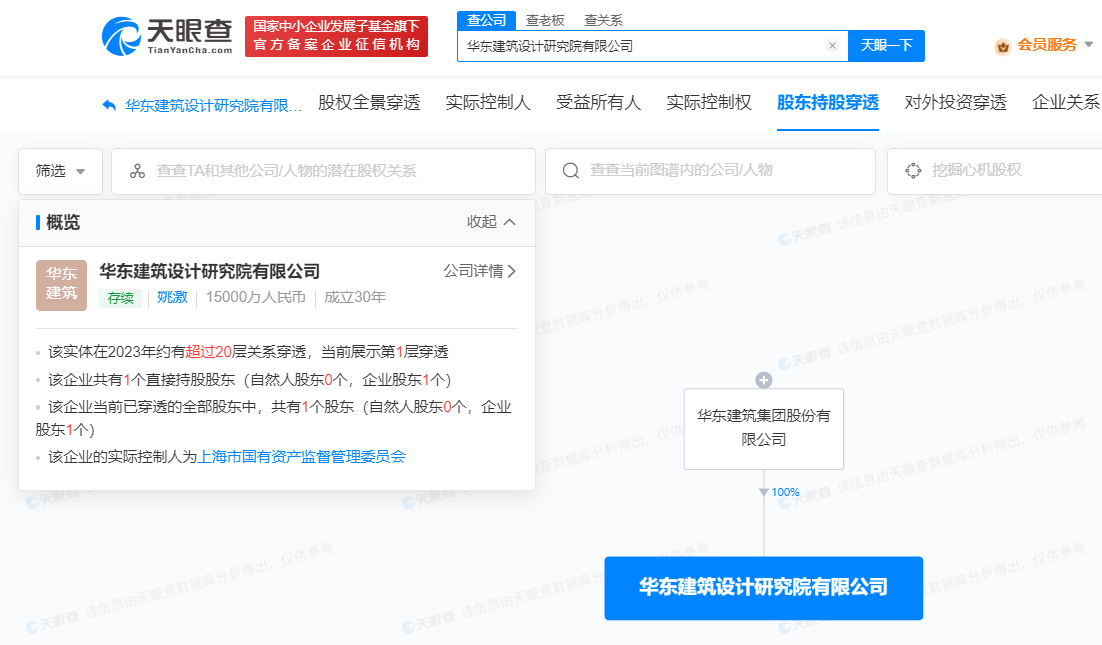Switch to 查老板 search tab
This screenshot has width=1102, height=645.
545,20
